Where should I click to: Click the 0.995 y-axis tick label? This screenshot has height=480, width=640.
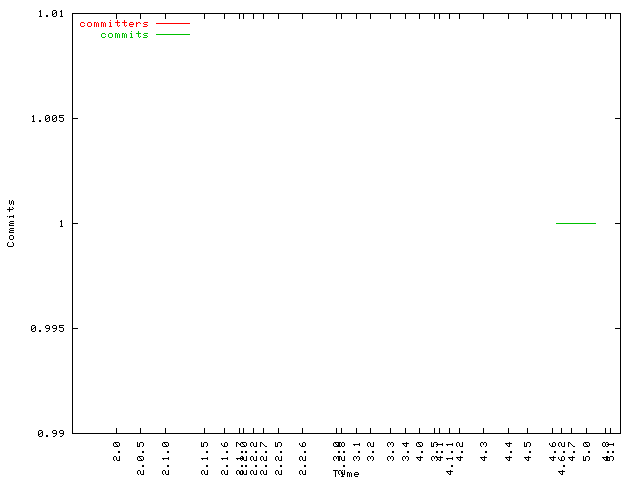(x=47, y=329)
